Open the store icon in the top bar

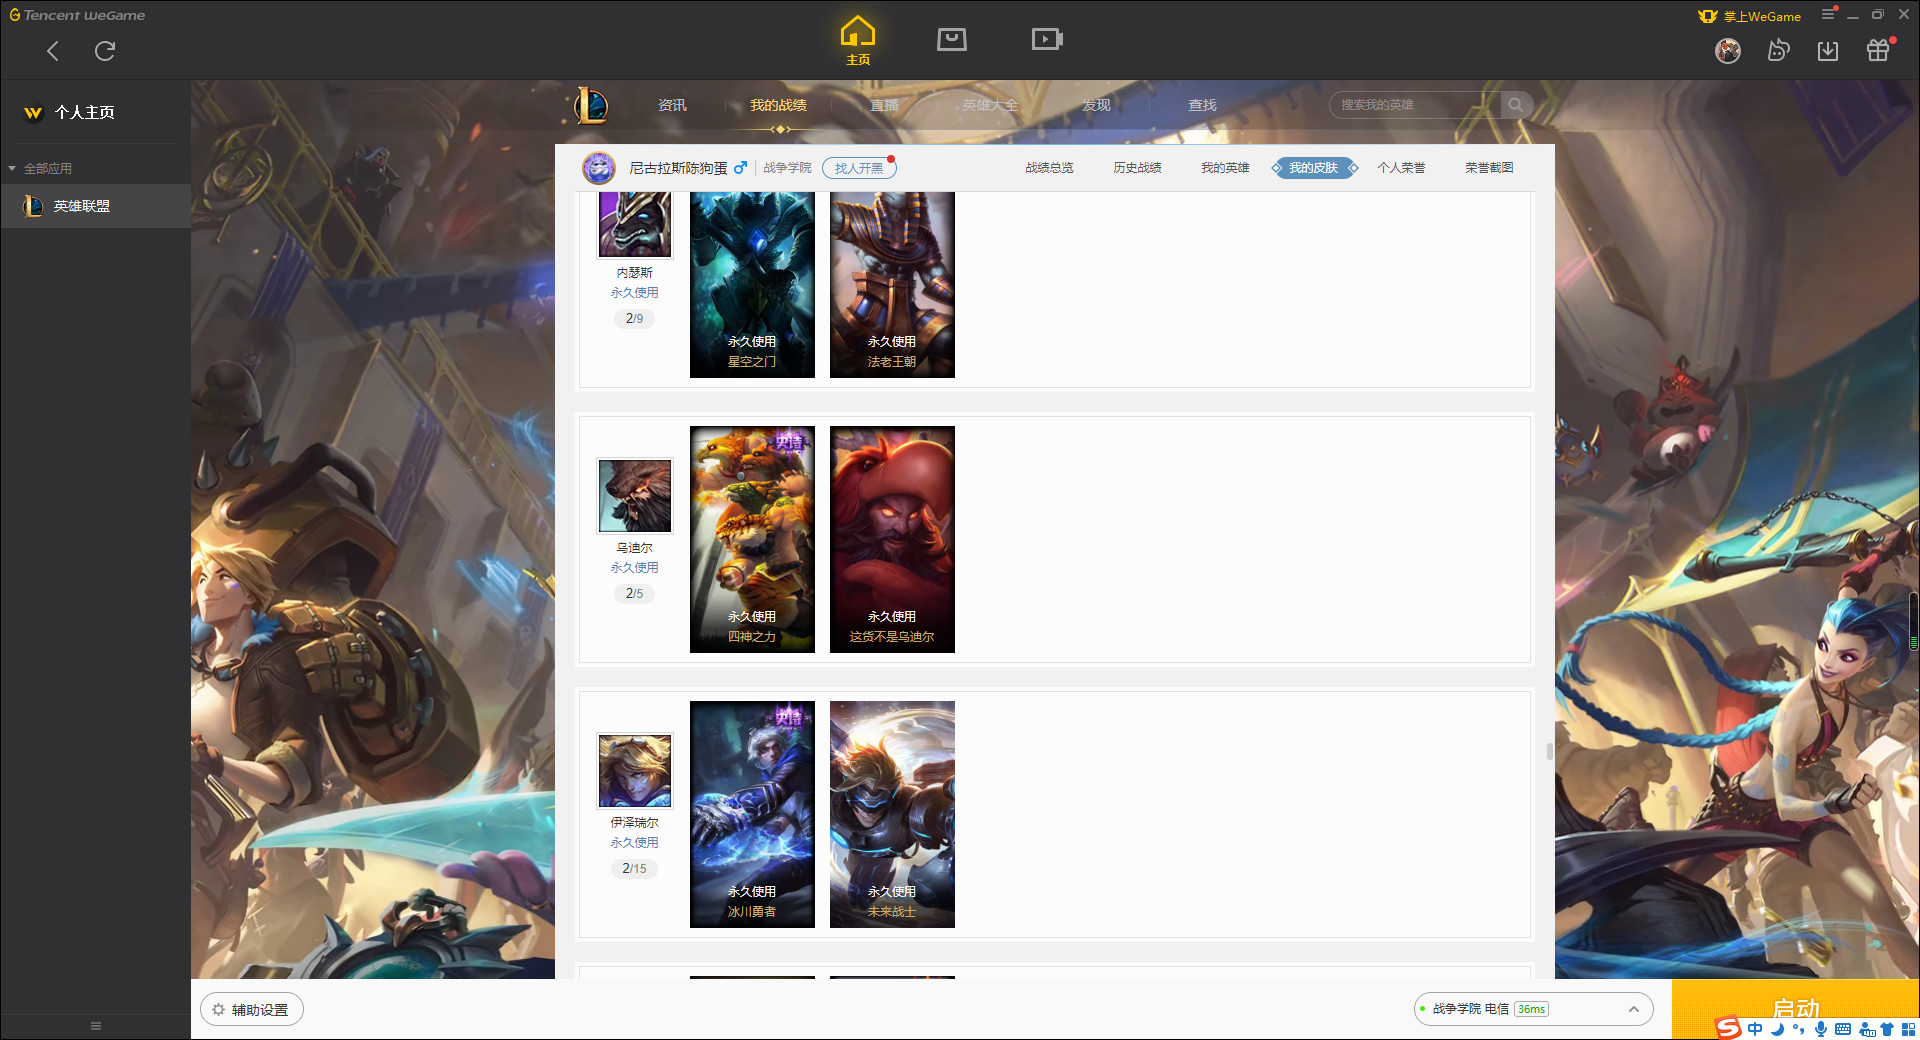952,39
